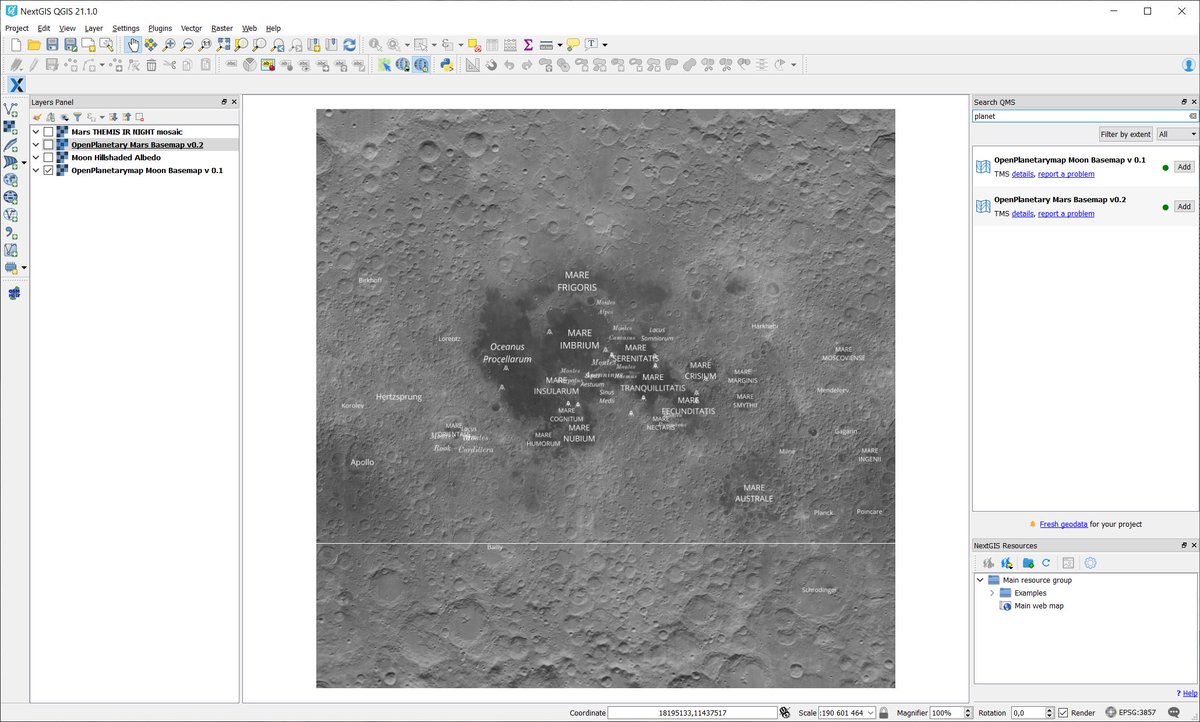Expand Mars THEMIS IR NIGHT mosaic layer node
This screenshot has width=1200, height=722.
coord(36,132)
